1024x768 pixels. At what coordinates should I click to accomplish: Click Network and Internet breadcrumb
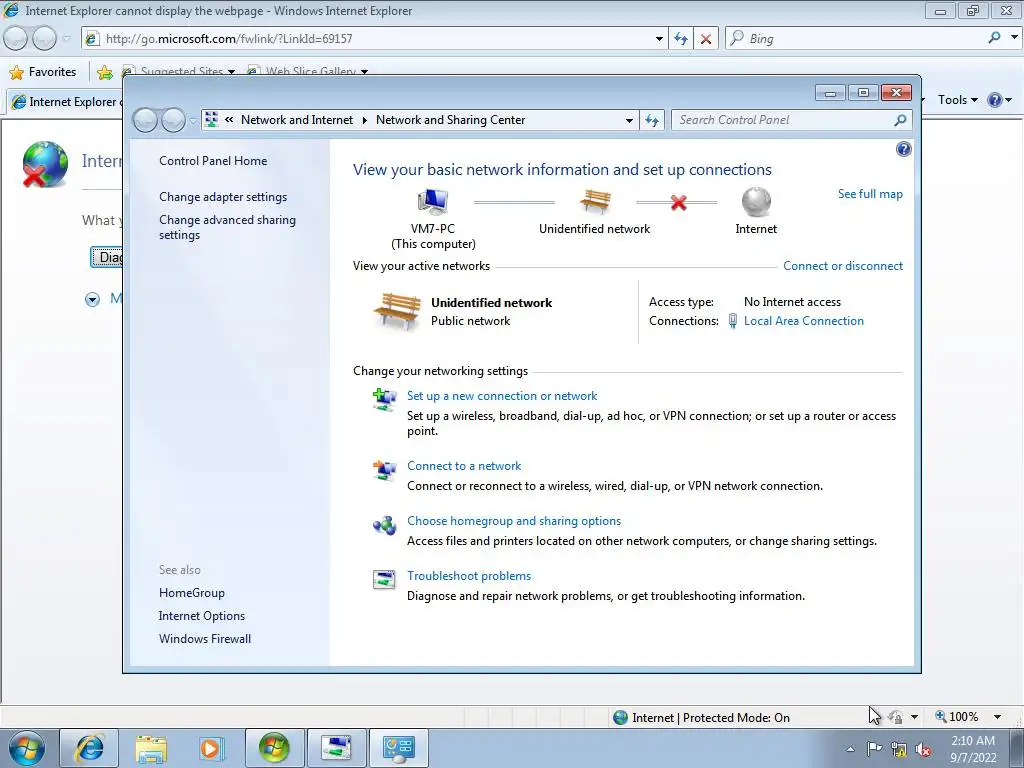(x=296, y=120)
